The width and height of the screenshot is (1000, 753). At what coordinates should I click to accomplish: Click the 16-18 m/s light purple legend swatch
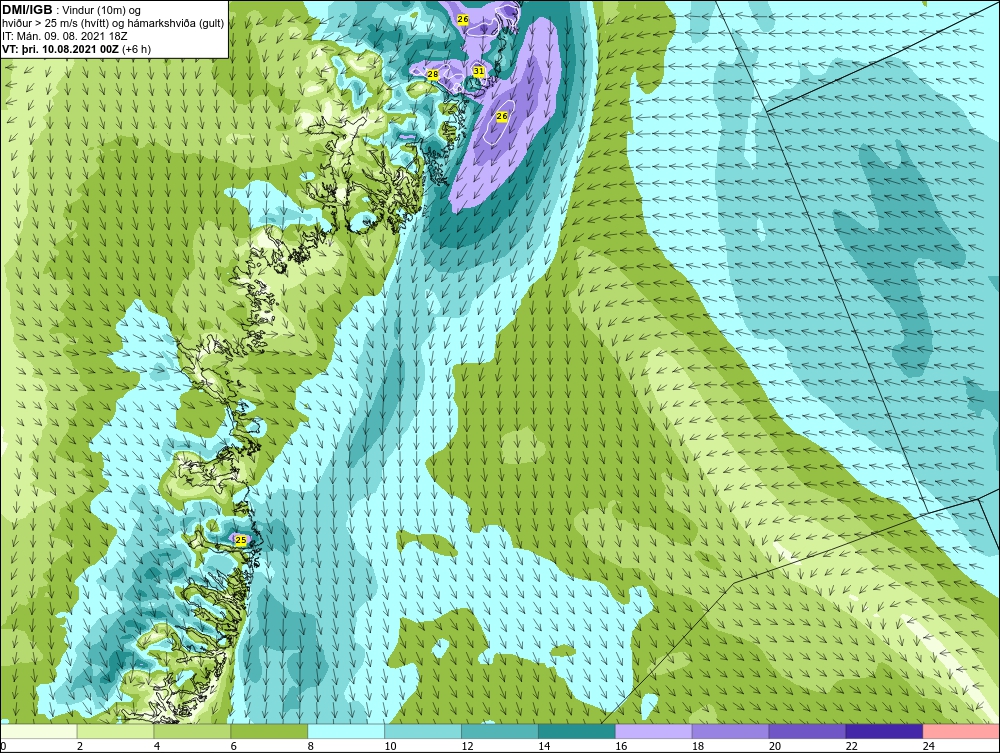pos(653,731)
